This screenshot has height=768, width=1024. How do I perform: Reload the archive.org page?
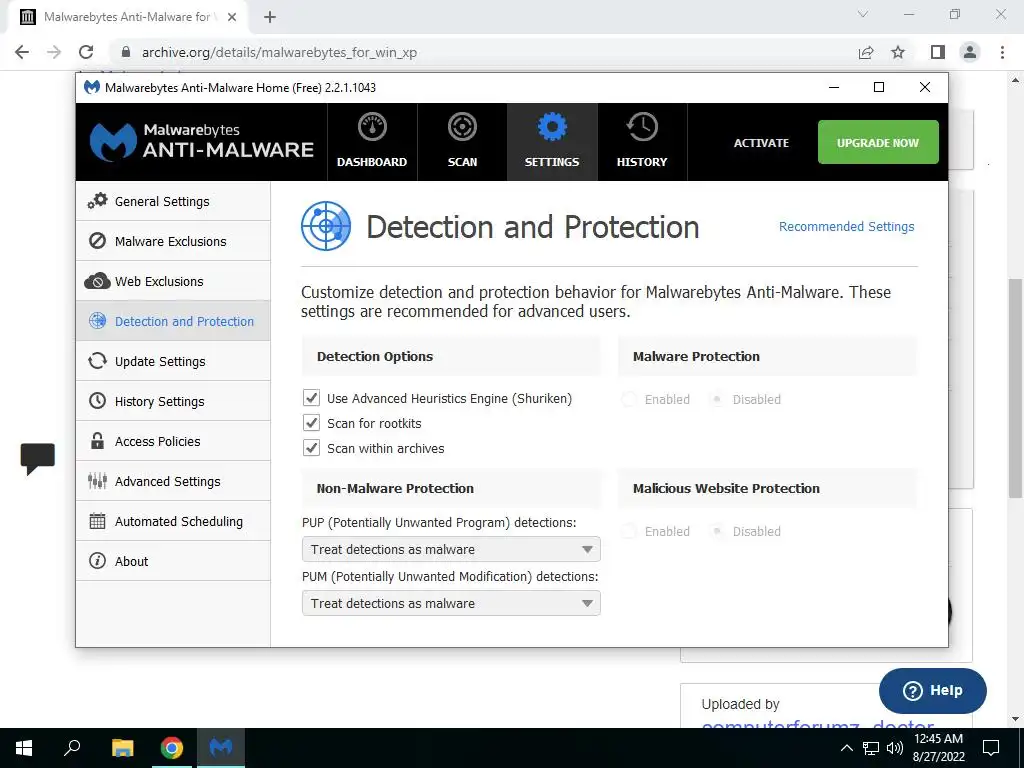(86, 52)
